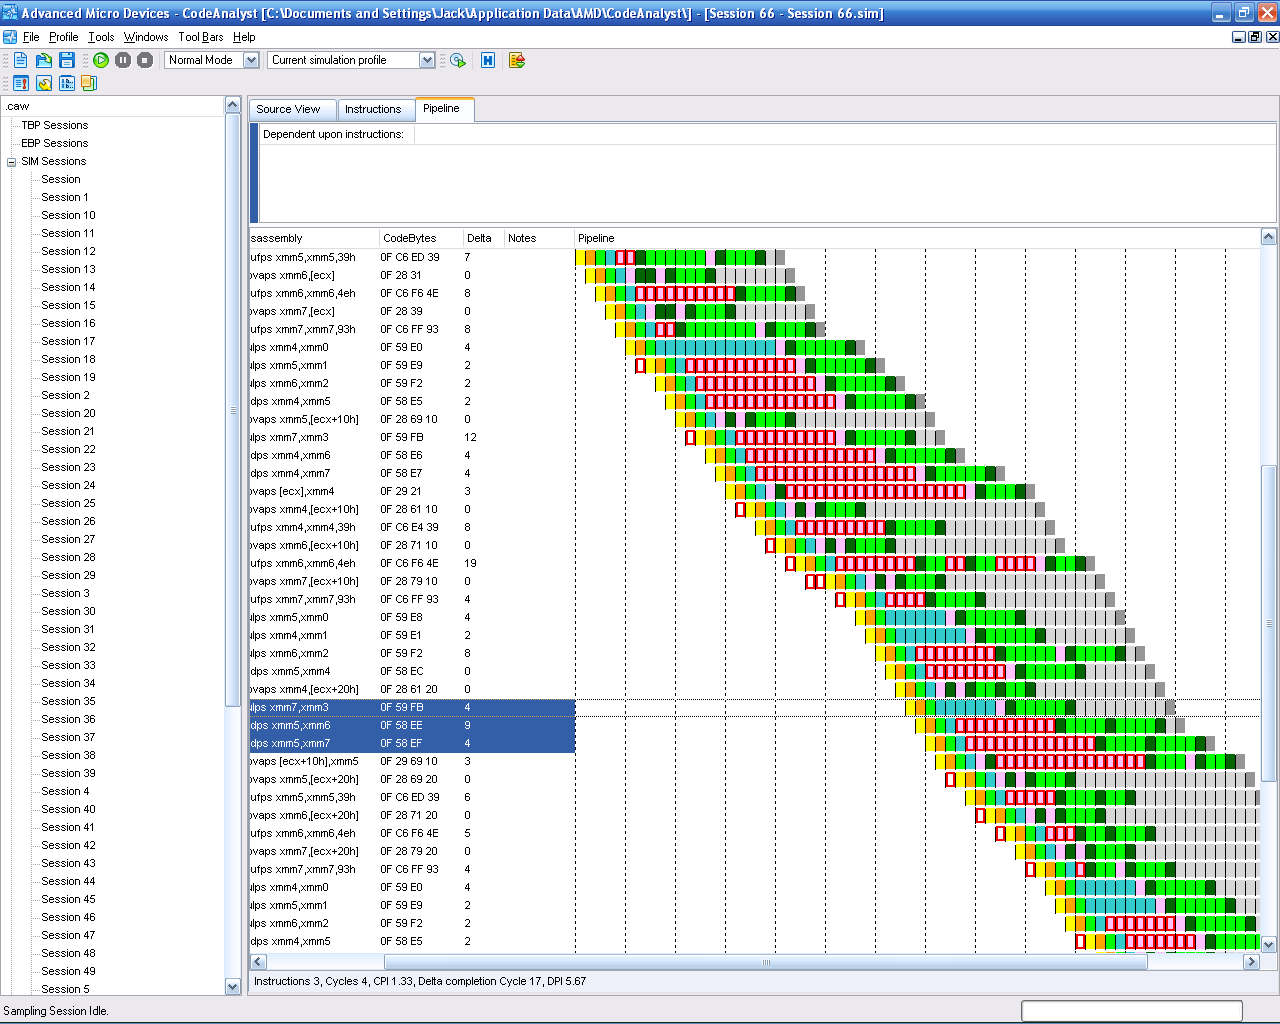Open the Normal Mode dropdown

click(251, 60)
